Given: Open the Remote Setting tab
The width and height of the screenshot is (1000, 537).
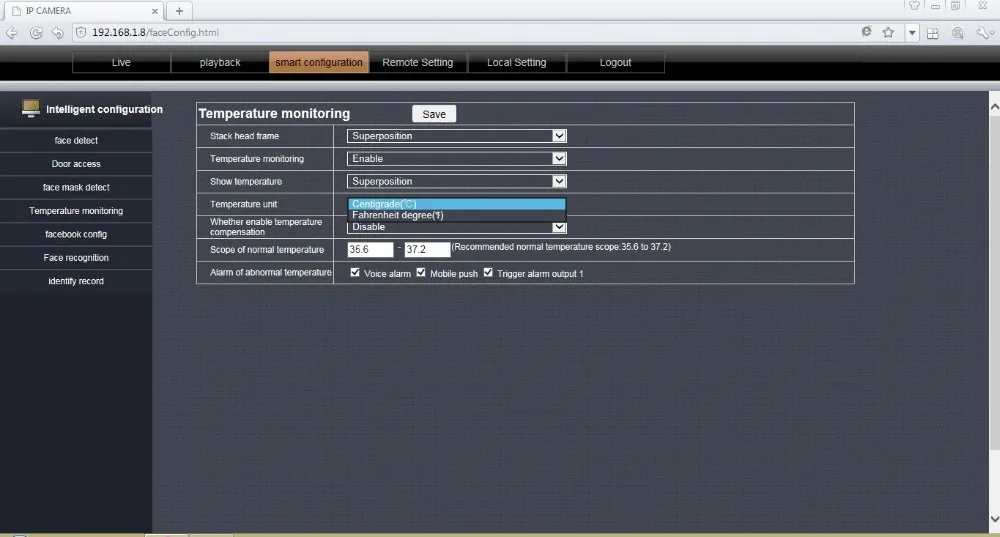Looking at the screenshot, I should (418, 63).
